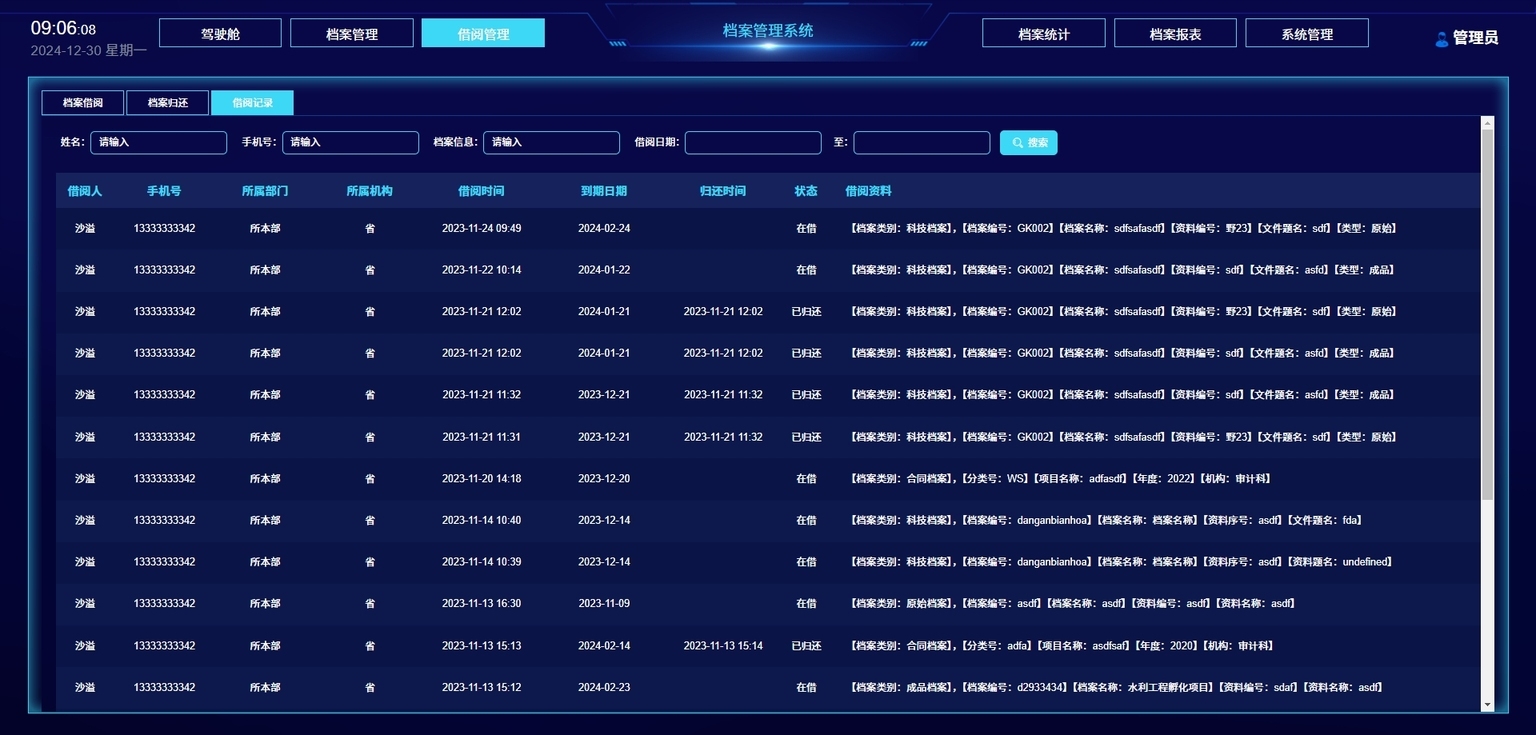Image resolution: width=1536 pixels, height=735 pixels.
Task: Click 已归还 status for 2023-11-13 15:13 row
Action: point(806,646)
